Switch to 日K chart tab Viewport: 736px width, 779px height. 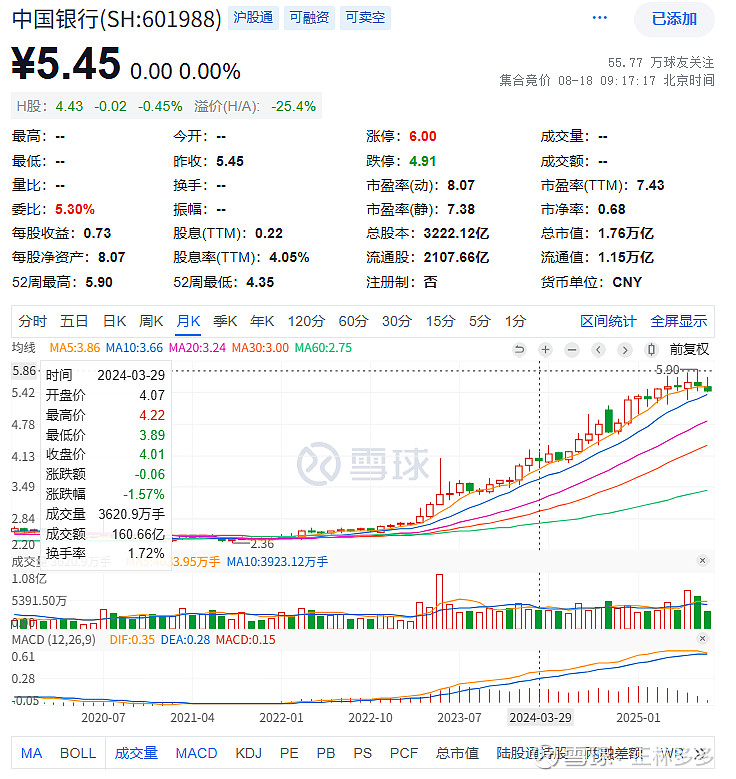coord(115,321)
